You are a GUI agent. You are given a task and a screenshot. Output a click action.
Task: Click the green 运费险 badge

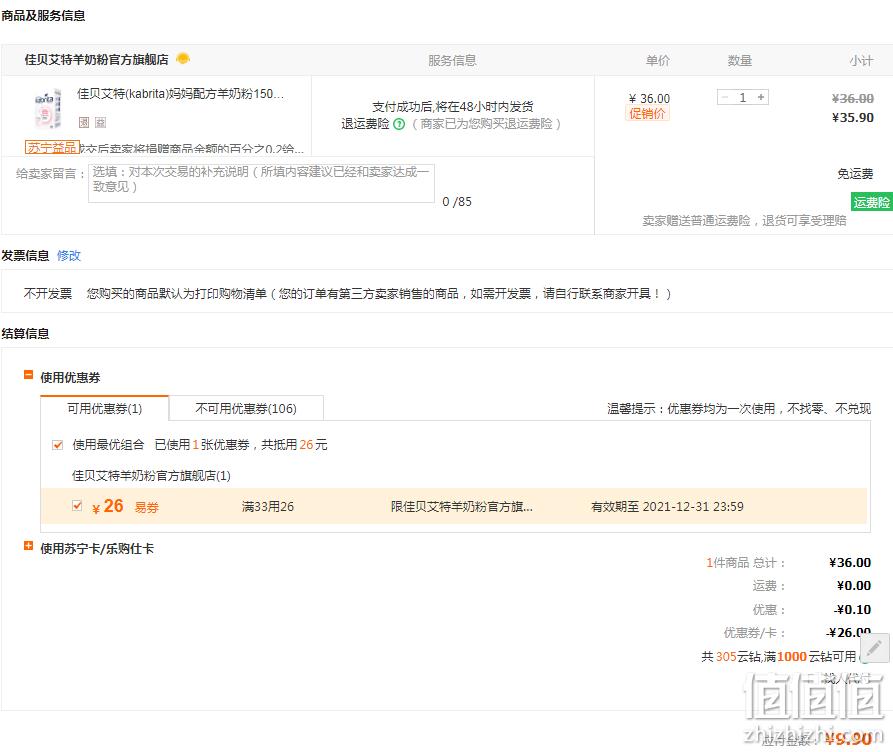(x=871, y=202)
